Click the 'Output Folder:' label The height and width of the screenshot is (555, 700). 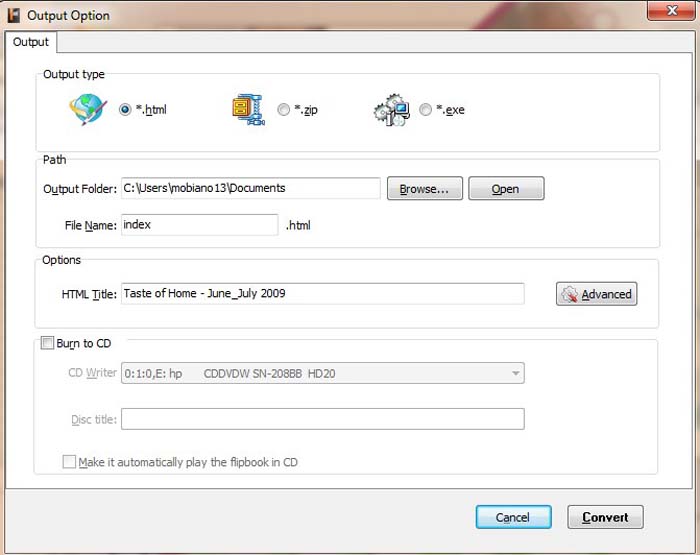click(x=80, y=189)
